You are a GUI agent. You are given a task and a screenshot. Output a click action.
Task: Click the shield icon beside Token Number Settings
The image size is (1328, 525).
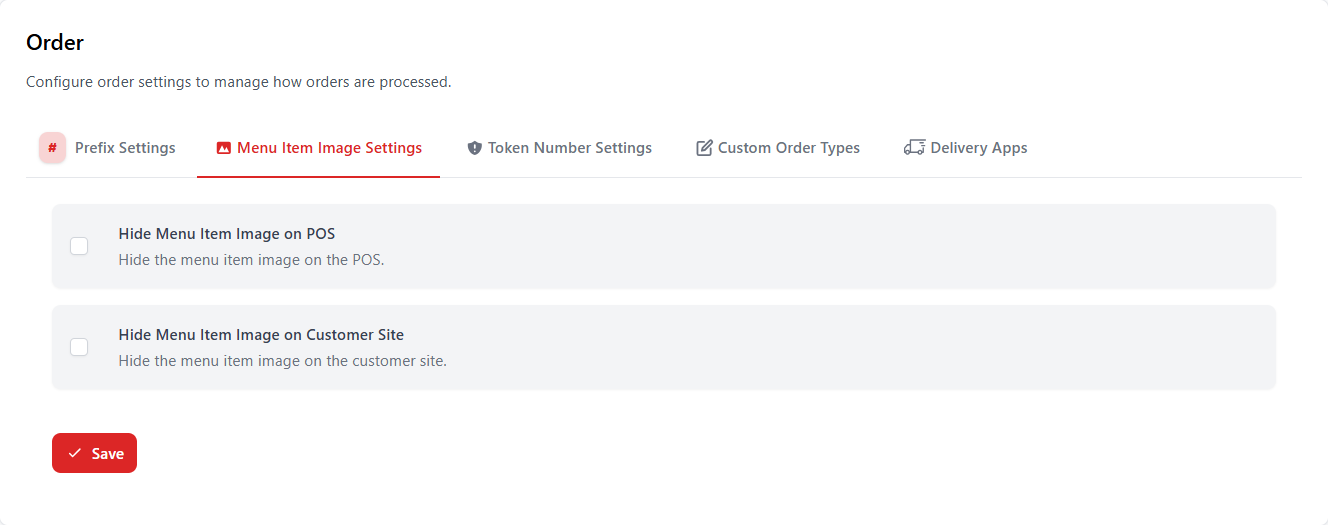[474, 148]
